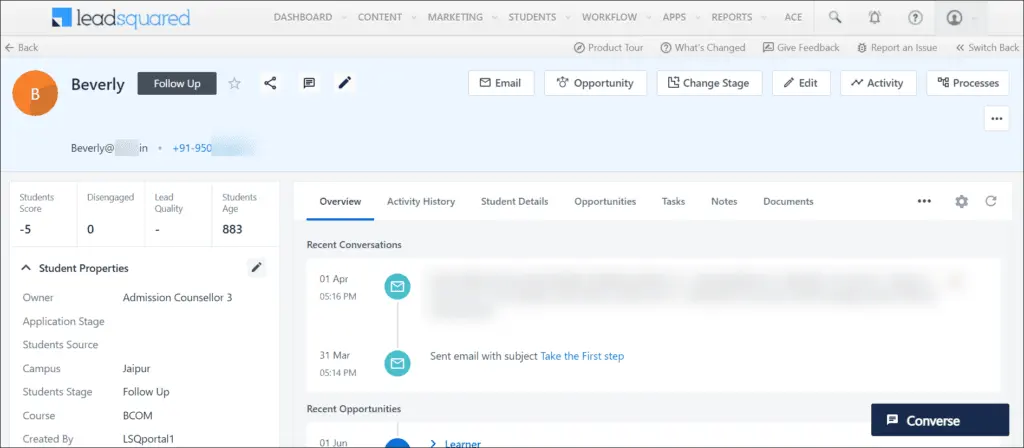
Task: Expand the Learner opportunity row
Action: (x=433, y=443)
